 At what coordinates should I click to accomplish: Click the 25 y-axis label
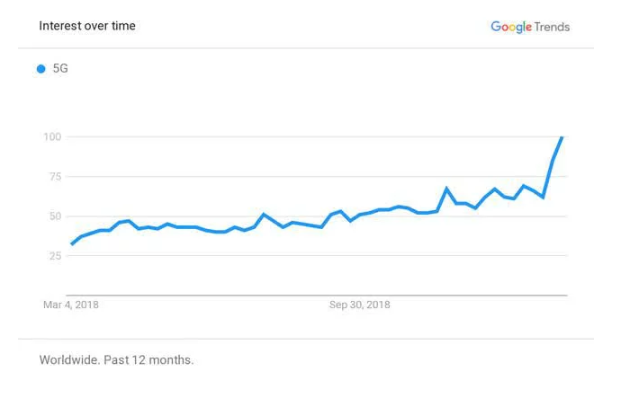pyautogui.click(x=56, y=256)
